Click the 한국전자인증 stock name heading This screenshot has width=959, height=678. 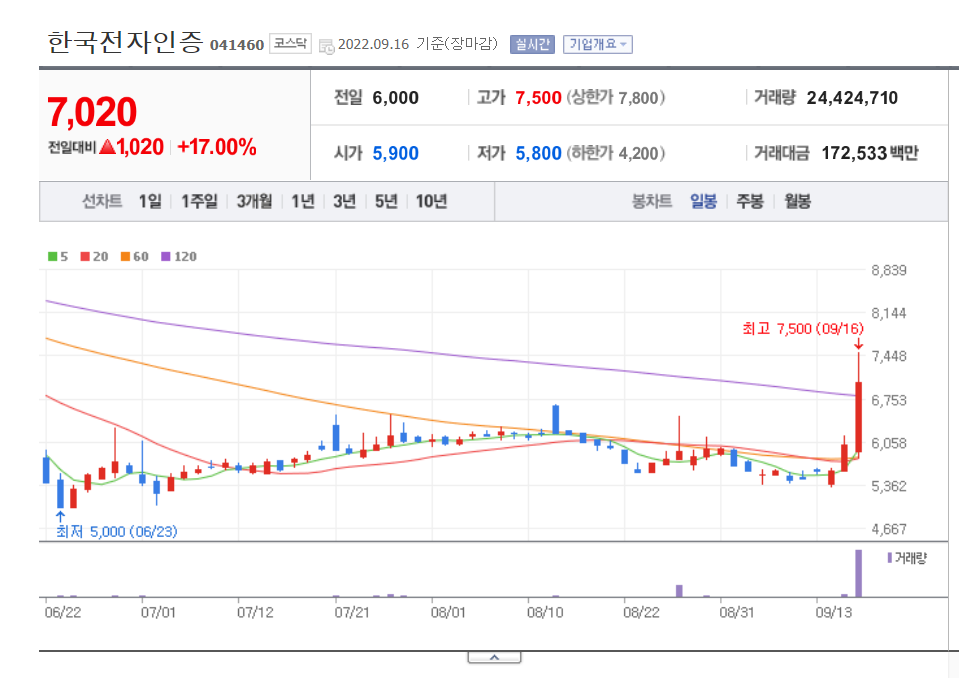(125, 42)
